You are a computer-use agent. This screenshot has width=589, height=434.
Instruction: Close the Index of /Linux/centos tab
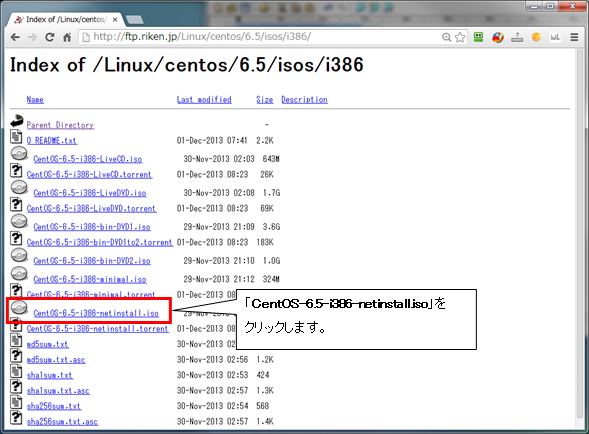(115, 20)
